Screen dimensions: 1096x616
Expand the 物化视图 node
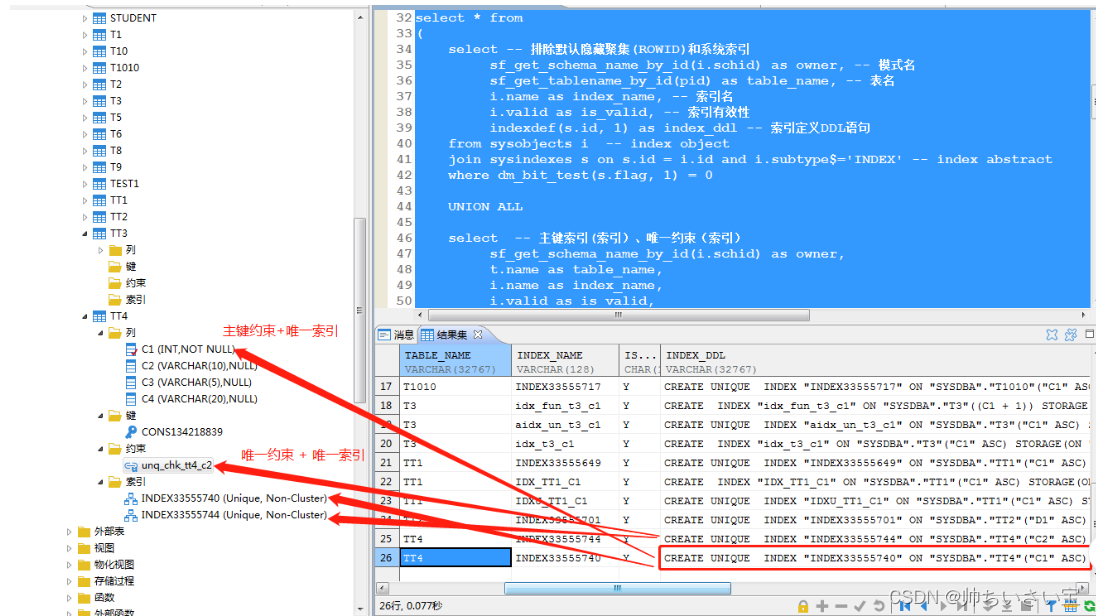[x=69, y=565]
